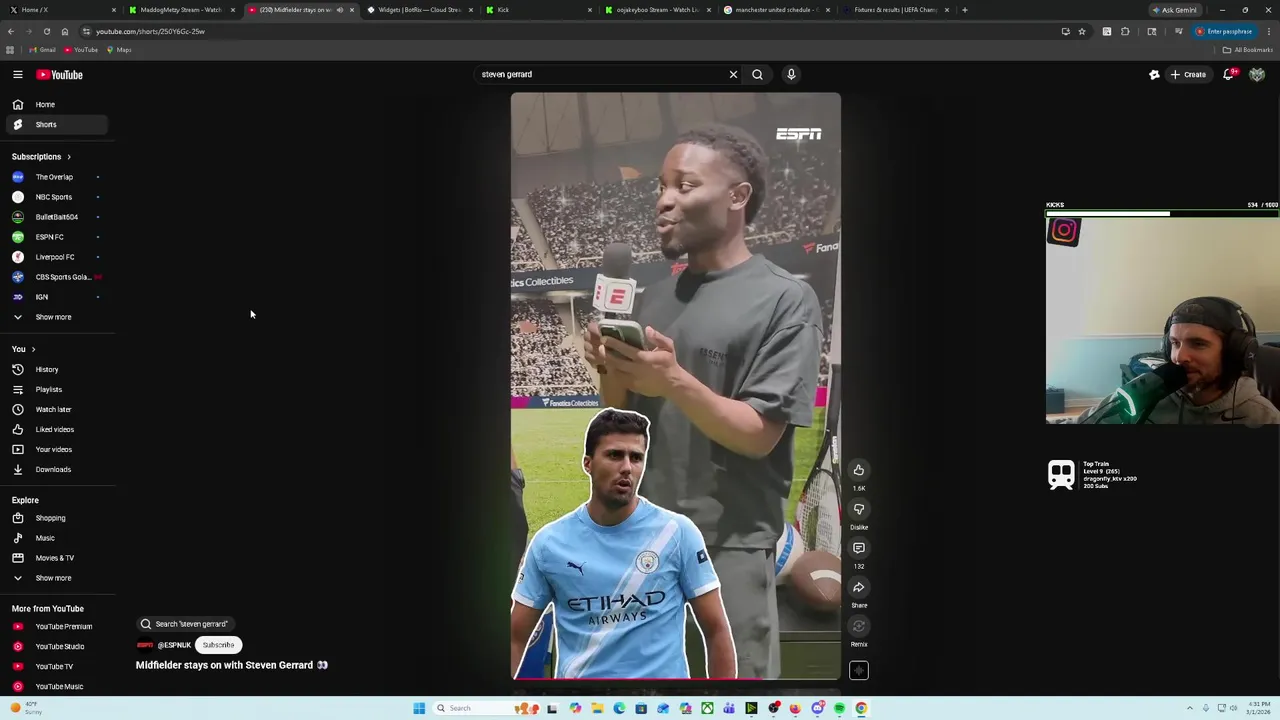The height and width of the screenshot is (720, 1280).
Task: Mute the YouTube tab audio icon
Action: pos(339,10)
